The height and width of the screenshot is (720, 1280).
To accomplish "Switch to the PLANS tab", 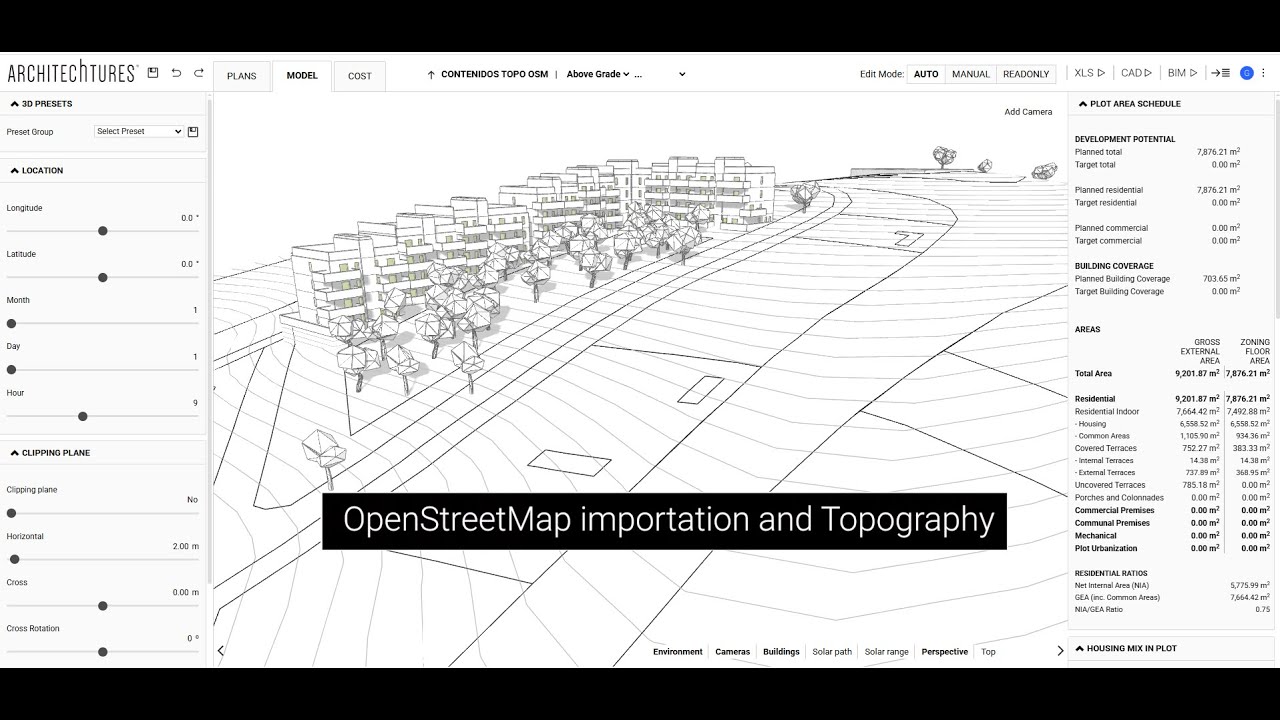I will [242, 76].
